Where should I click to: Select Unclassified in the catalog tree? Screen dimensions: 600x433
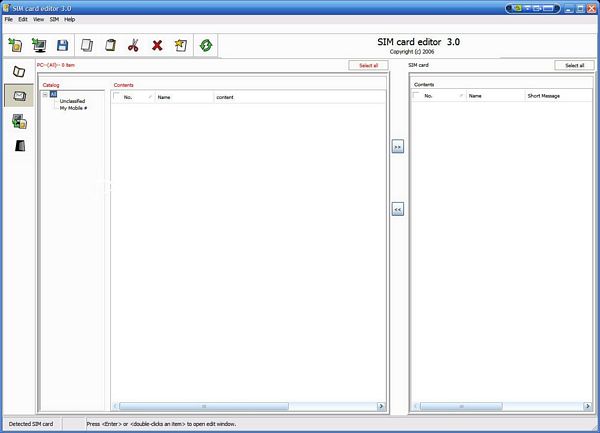[x=72, y=101]
